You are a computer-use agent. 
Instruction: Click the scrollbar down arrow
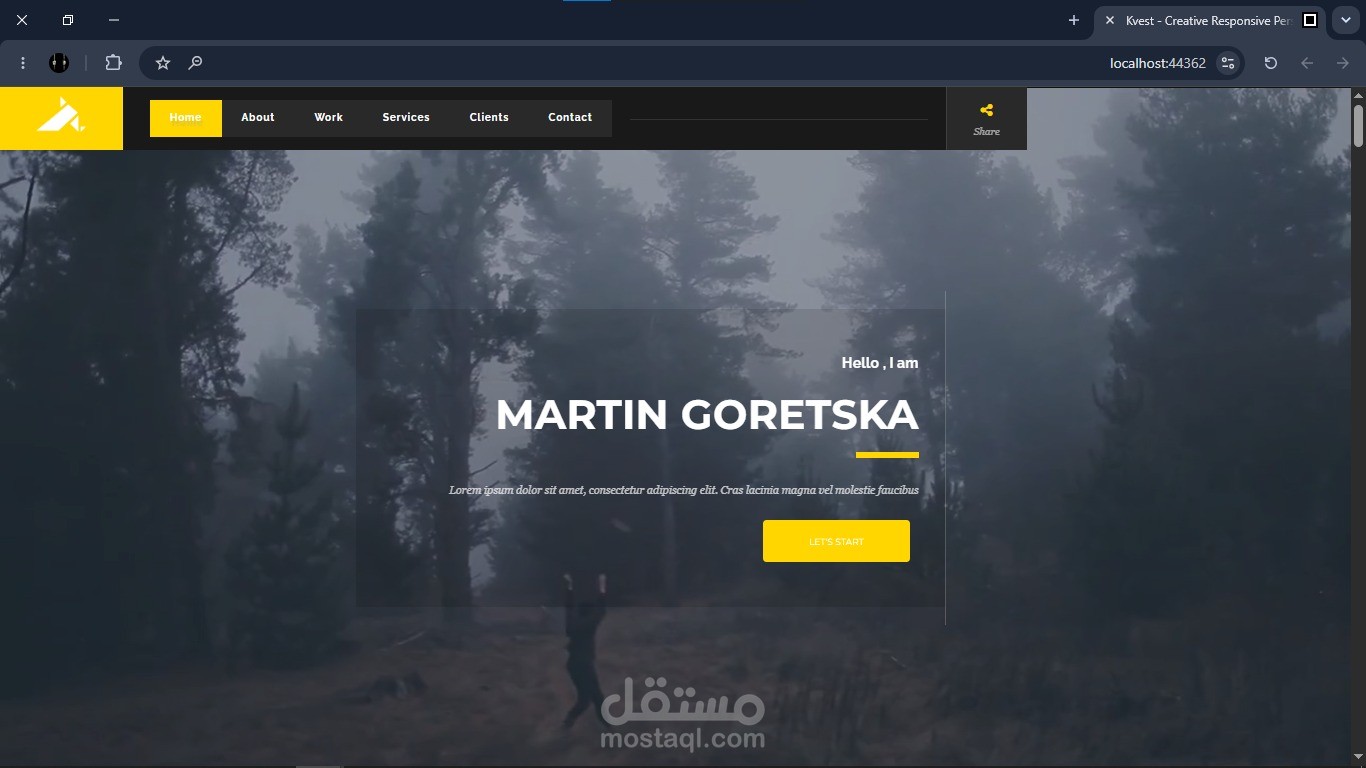pos(1358,758)
